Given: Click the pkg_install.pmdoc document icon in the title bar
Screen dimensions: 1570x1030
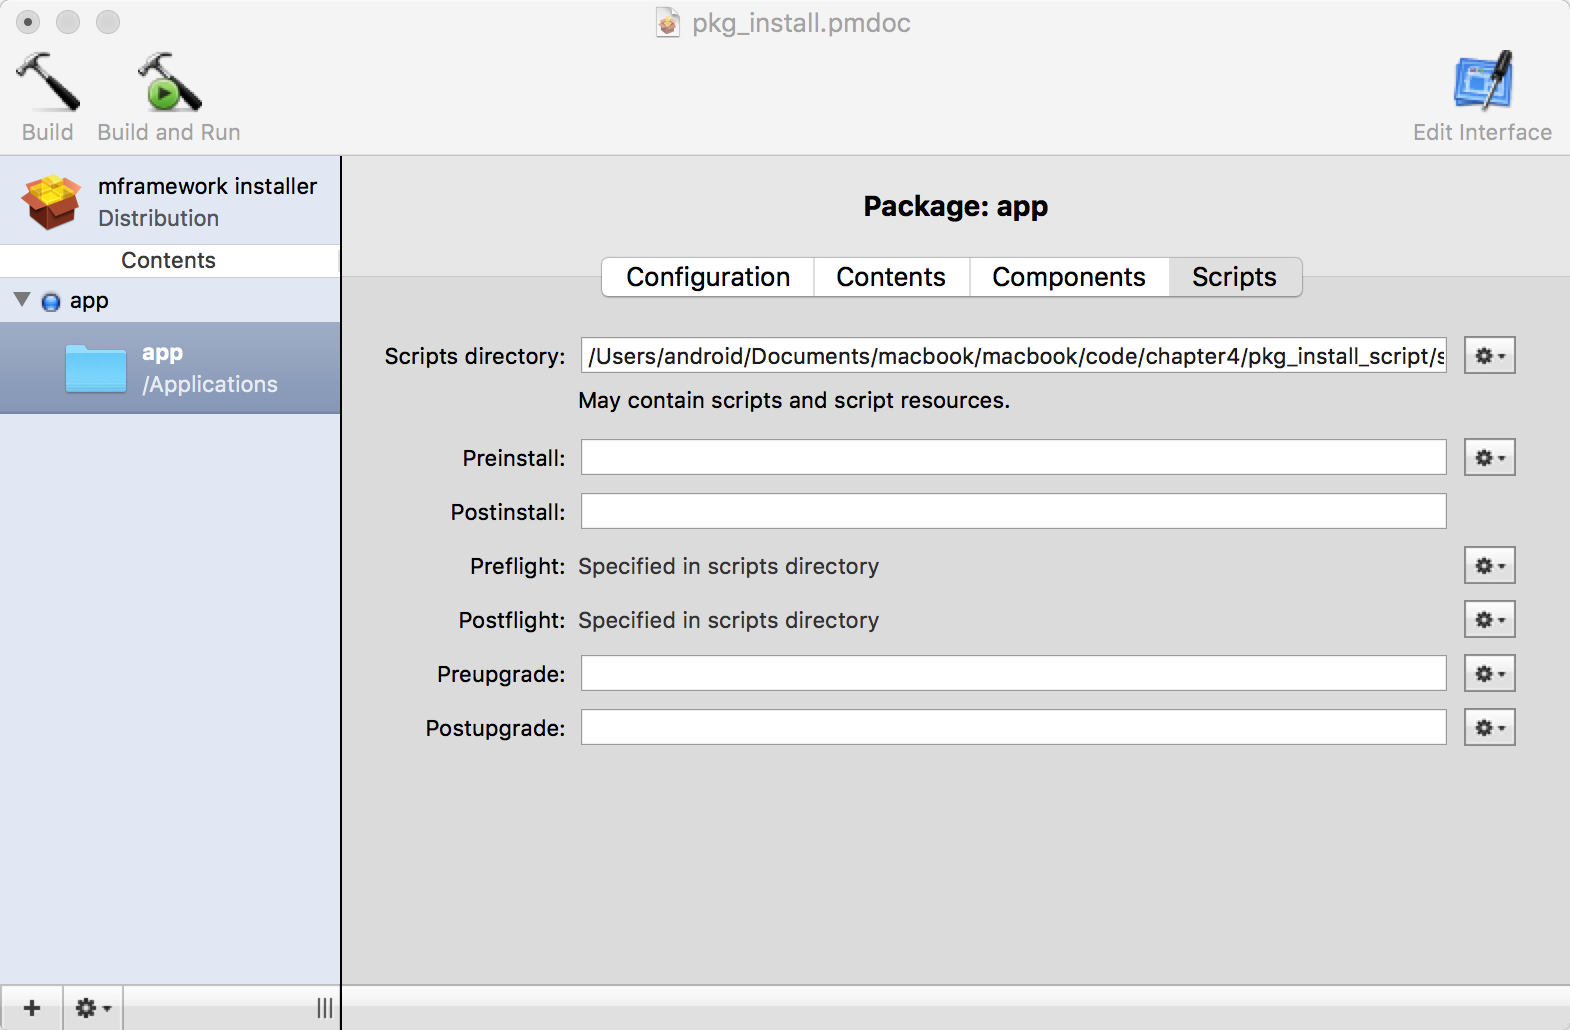Looking at the screenshot, I should click(668, 23).
